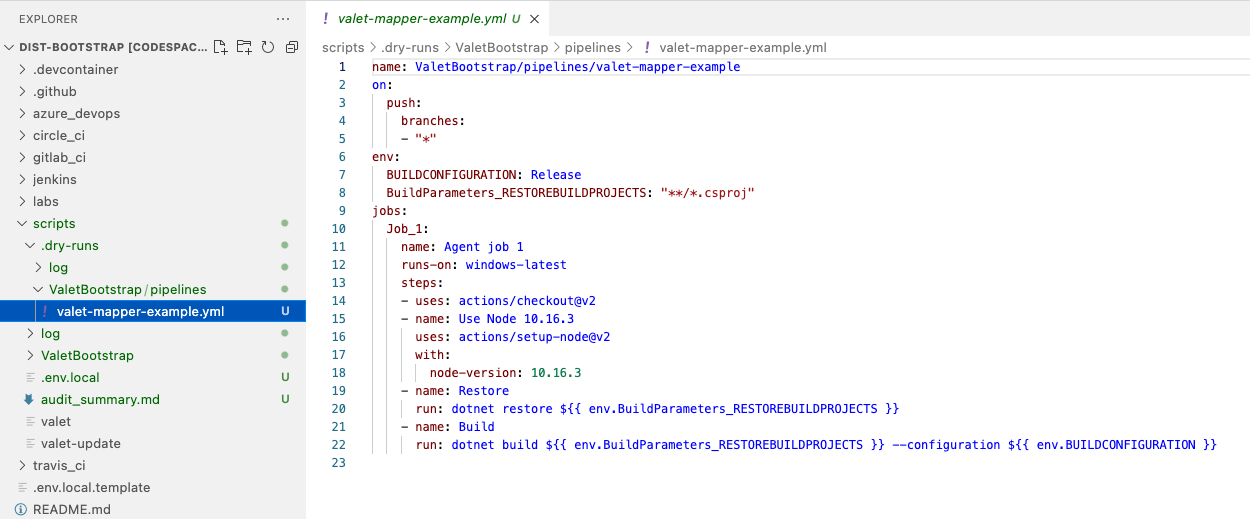
Task: Click the markdown icon beside audit_summary.md
Action: tap(29, 399)
